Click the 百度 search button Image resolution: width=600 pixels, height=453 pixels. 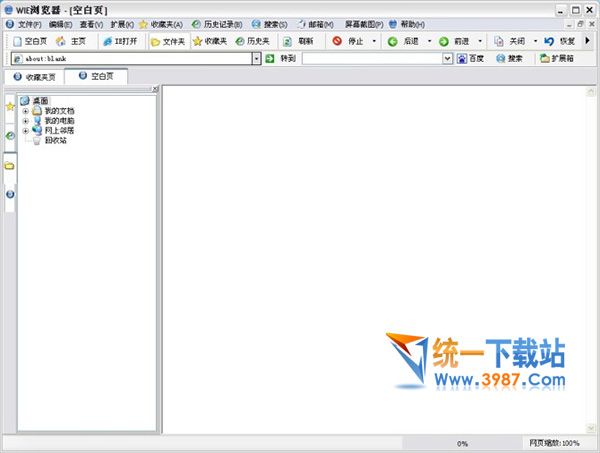coord(470,59)
